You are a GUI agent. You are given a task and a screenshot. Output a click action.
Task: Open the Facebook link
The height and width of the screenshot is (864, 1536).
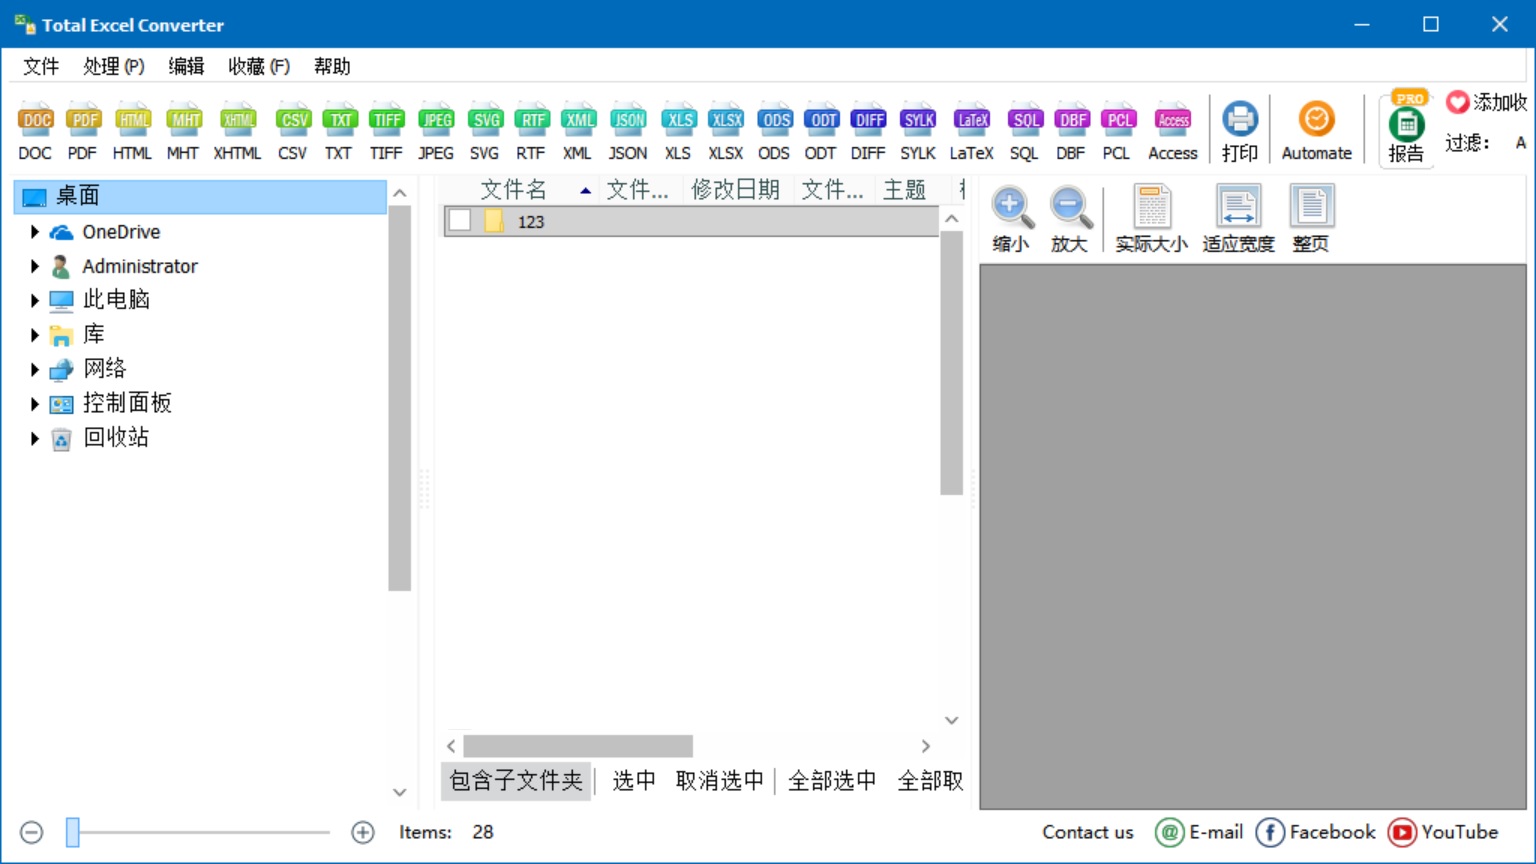coord(1316,832)
